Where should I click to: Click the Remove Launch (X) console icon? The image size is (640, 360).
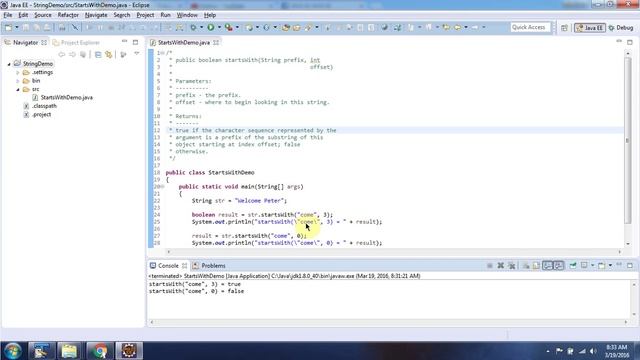[x=500, y=266]
